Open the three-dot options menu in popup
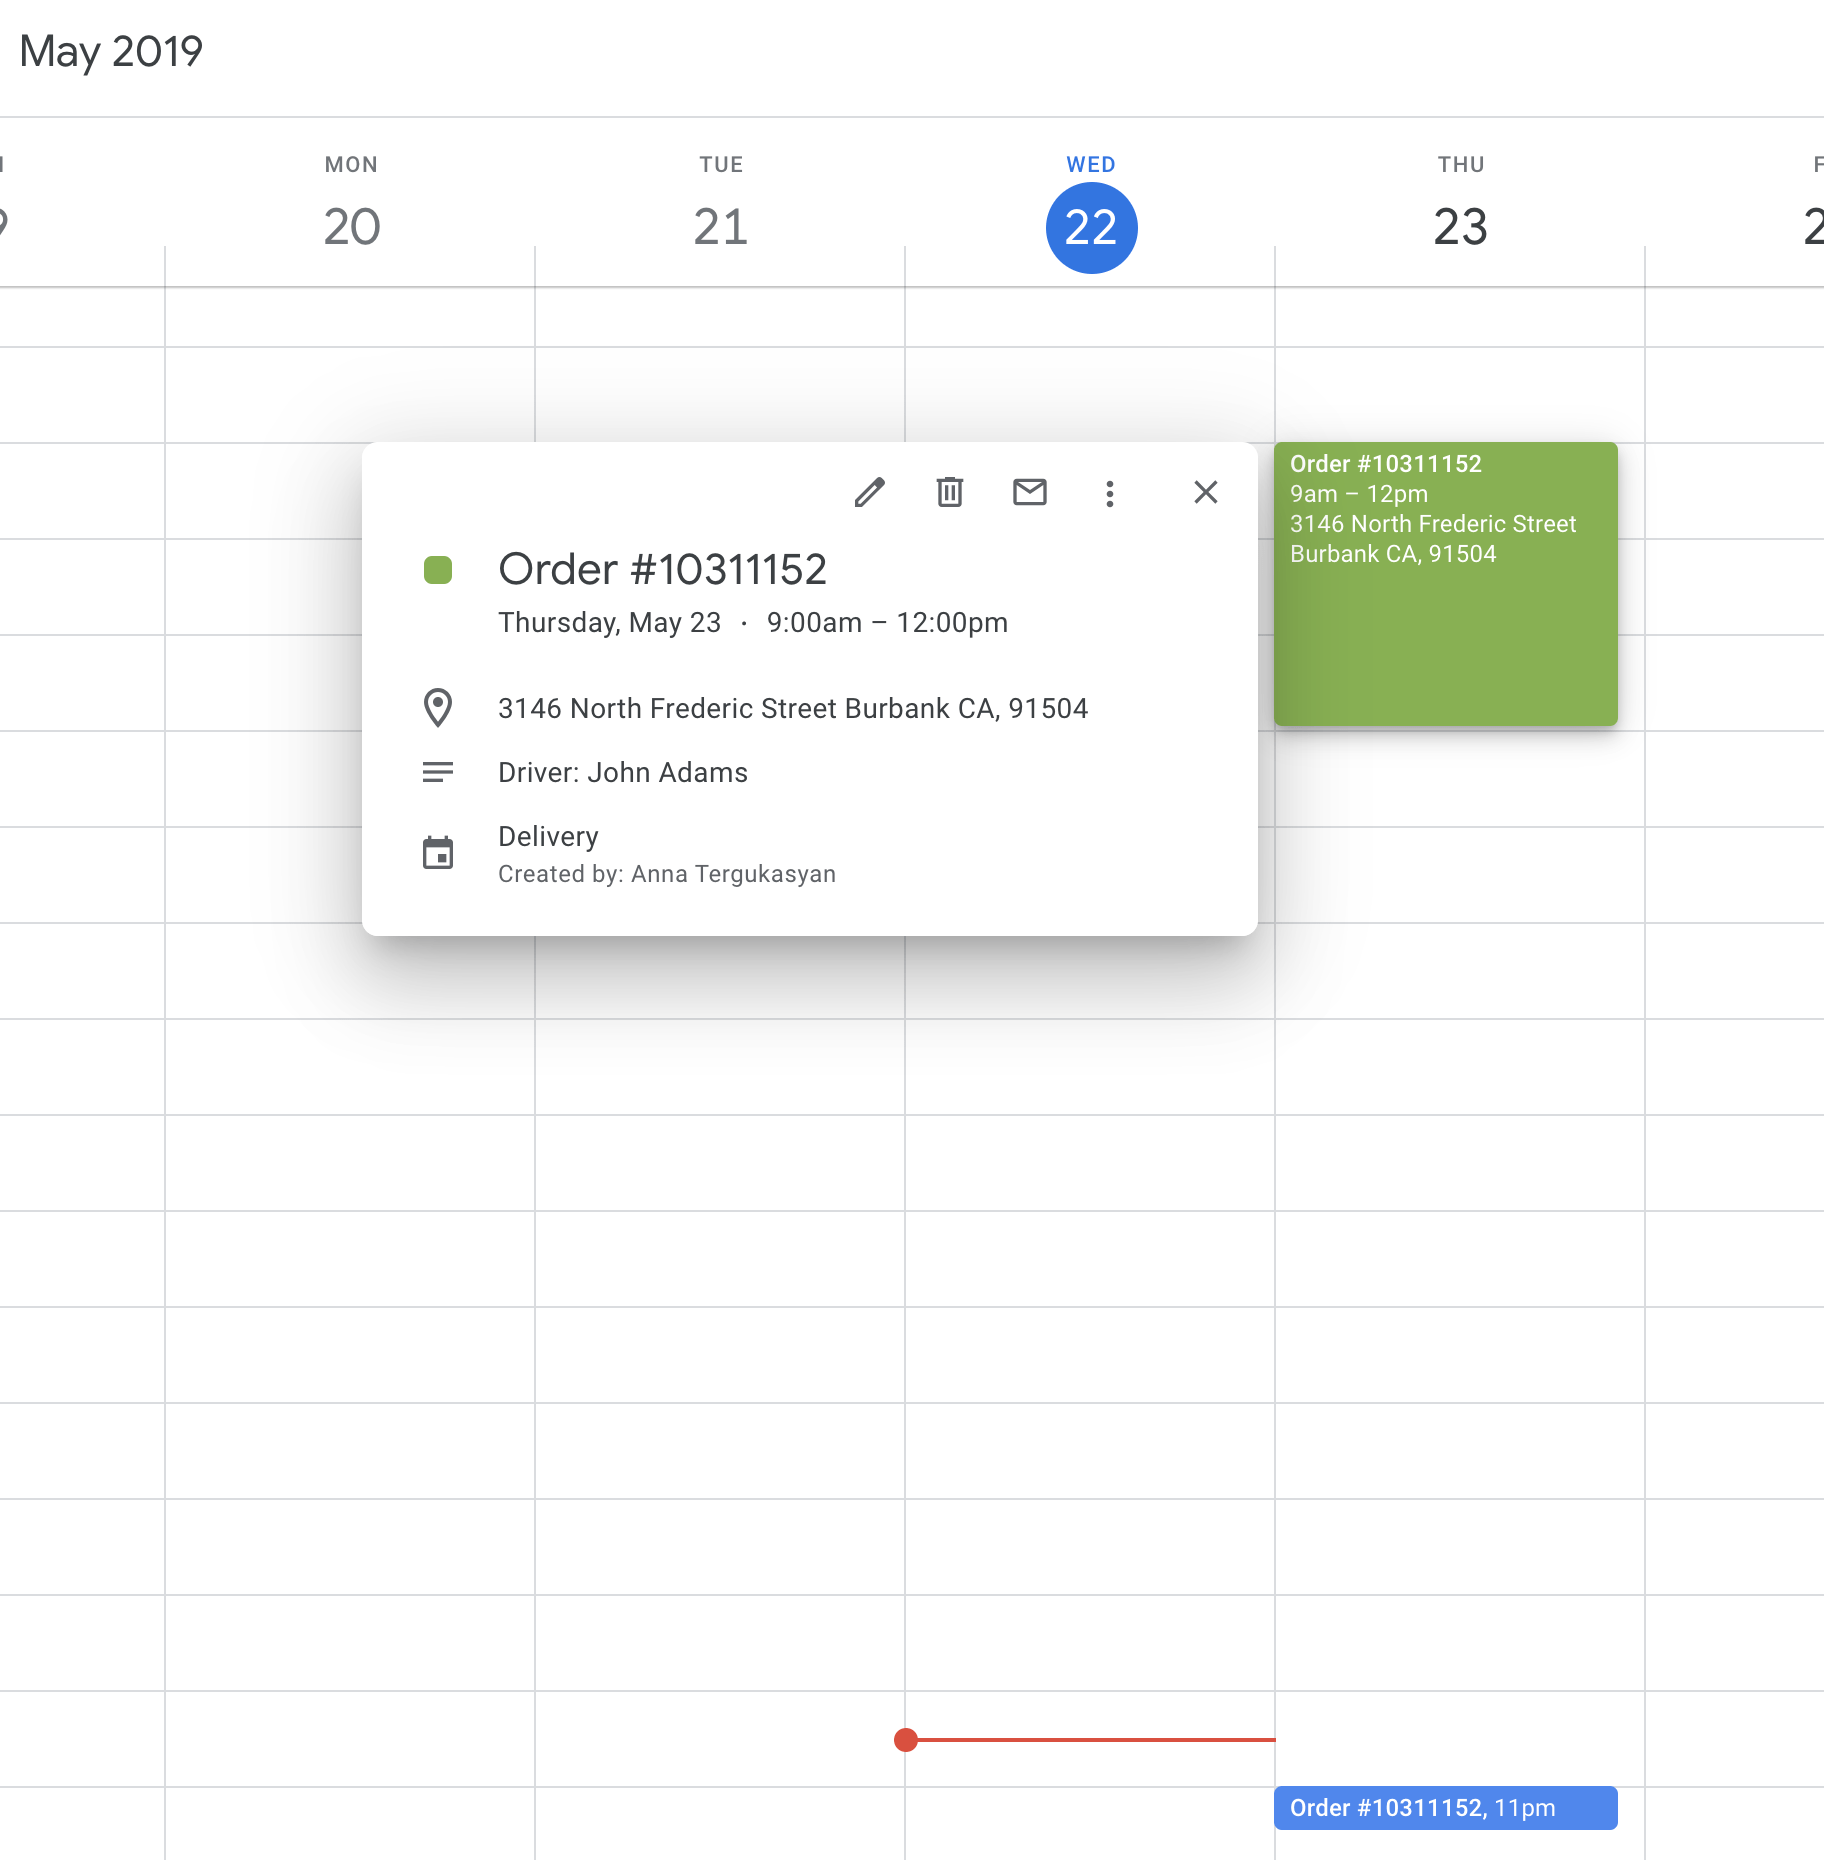The image size is (1824, 1860). point(1110,493)
